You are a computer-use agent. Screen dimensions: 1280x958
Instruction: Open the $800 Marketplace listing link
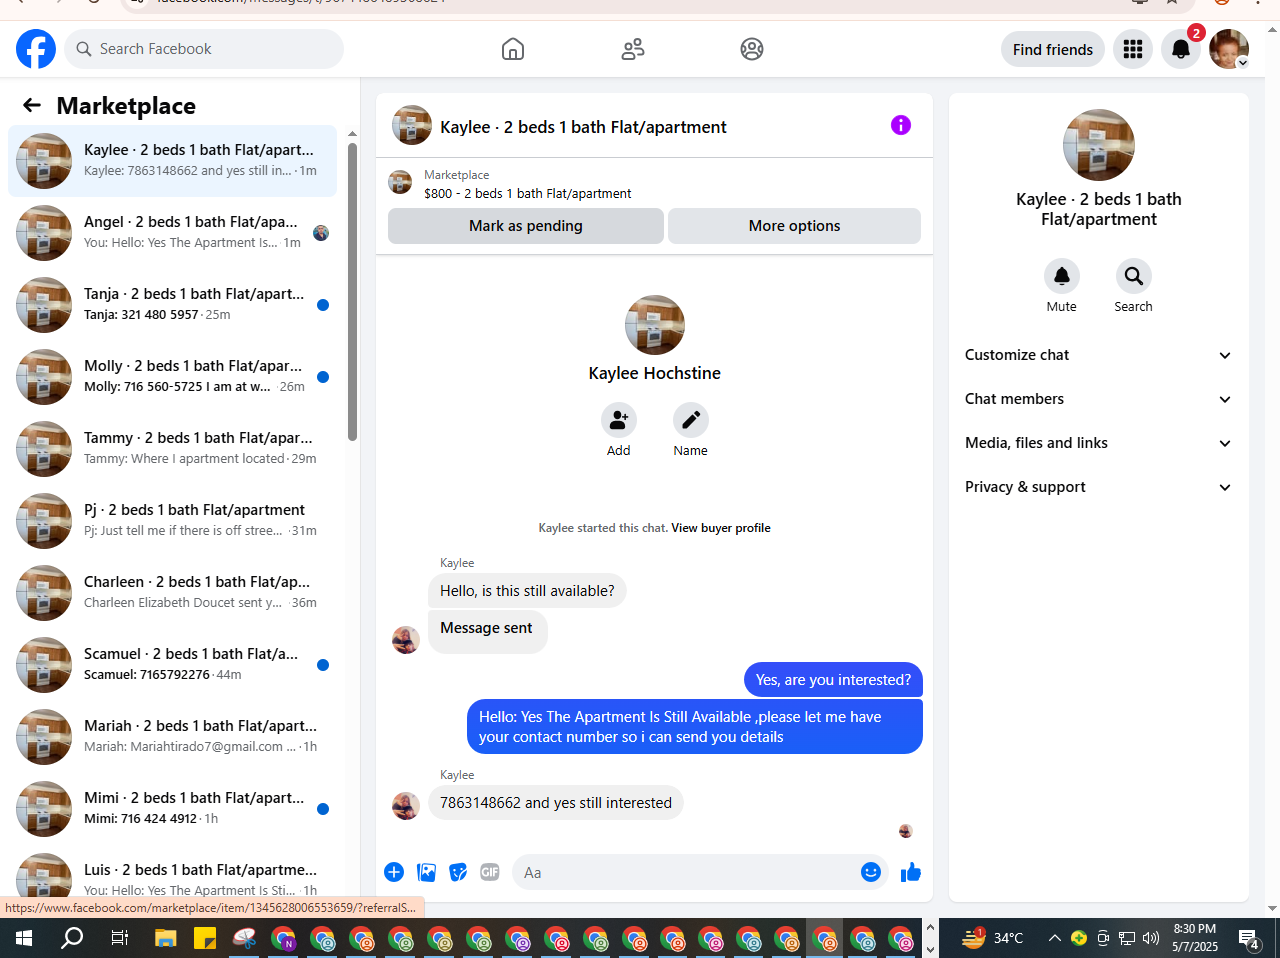[528, 194]
